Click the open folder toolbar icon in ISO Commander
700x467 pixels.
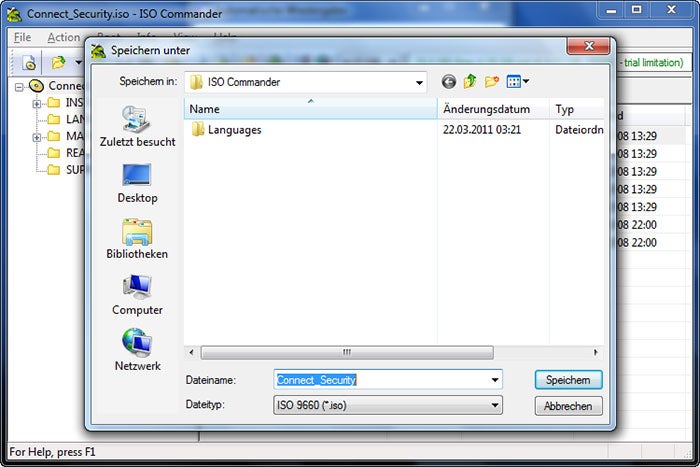tap(58, 63)
